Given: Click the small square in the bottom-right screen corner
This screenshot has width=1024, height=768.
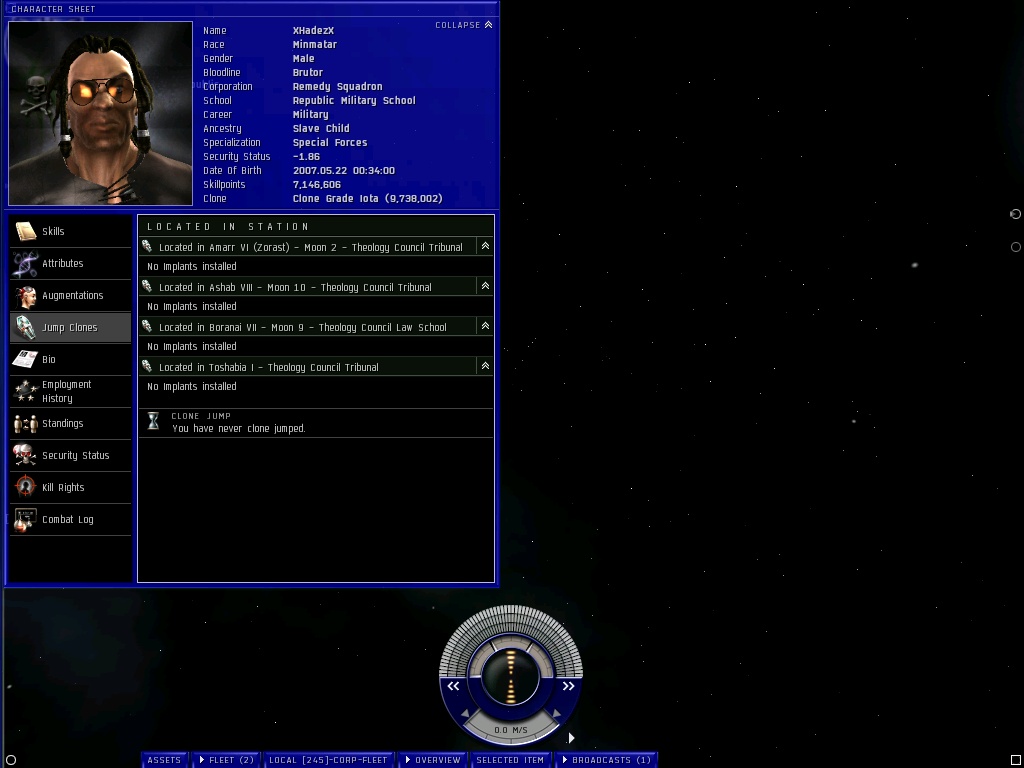Looking at the screenshot, I should pos(1016,760).
